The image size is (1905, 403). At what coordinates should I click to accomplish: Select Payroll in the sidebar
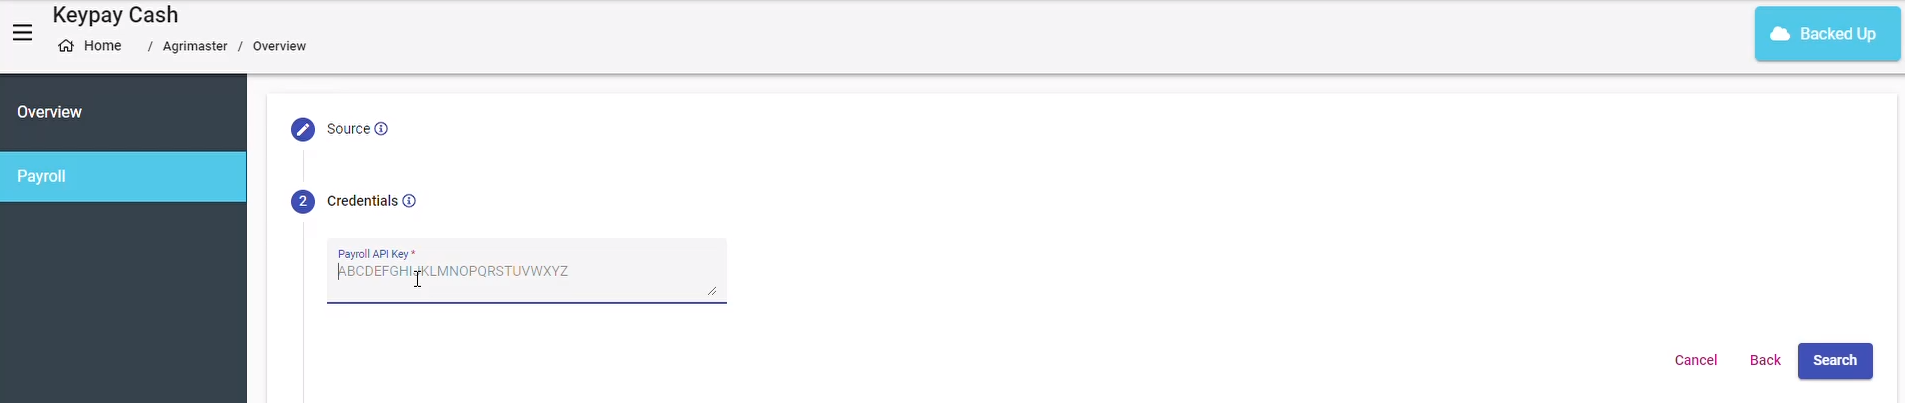[123, 176]
